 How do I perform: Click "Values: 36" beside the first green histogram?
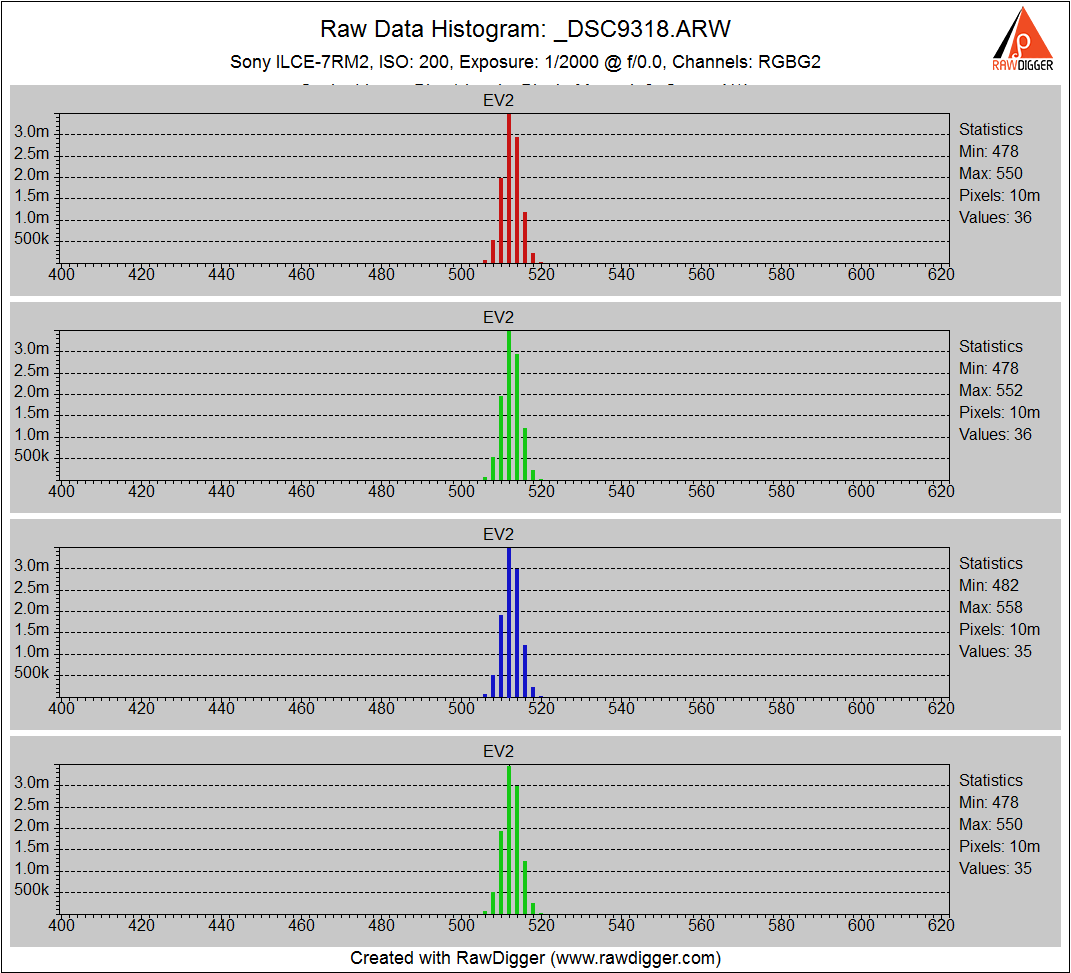pyautogui.click(x=995, y=435)
